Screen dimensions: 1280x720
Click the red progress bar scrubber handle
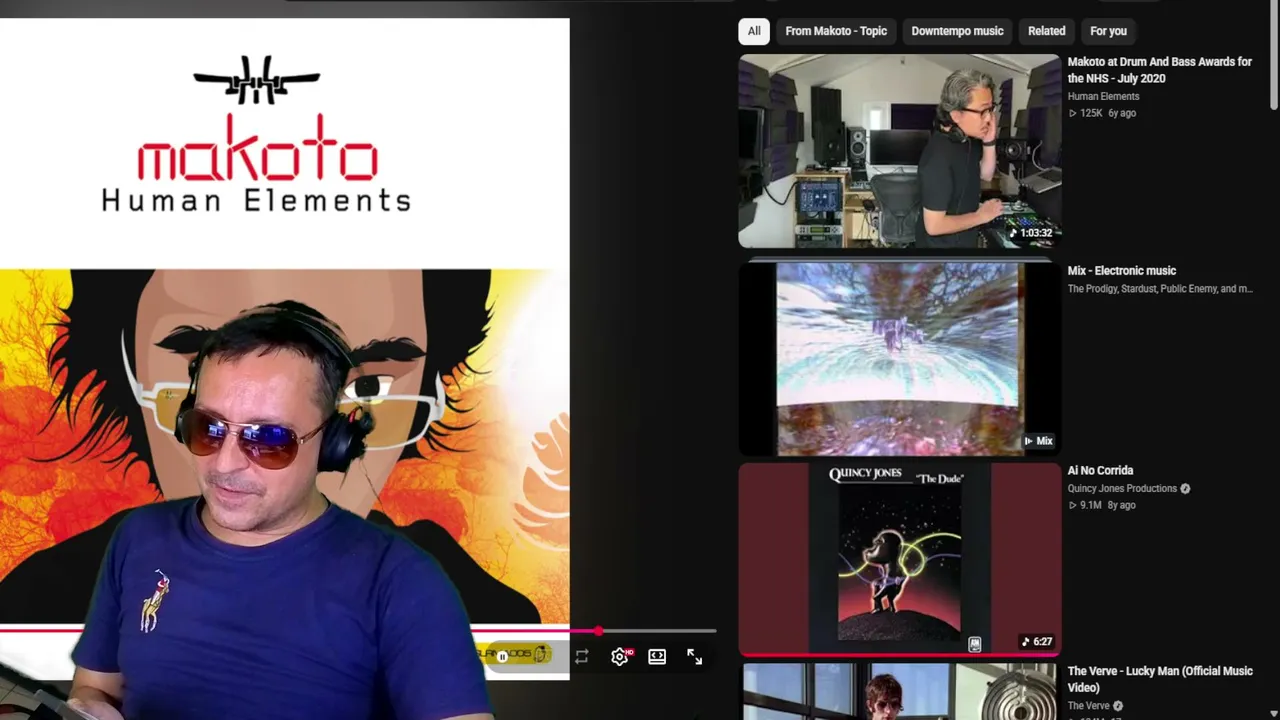pos(598,631)
